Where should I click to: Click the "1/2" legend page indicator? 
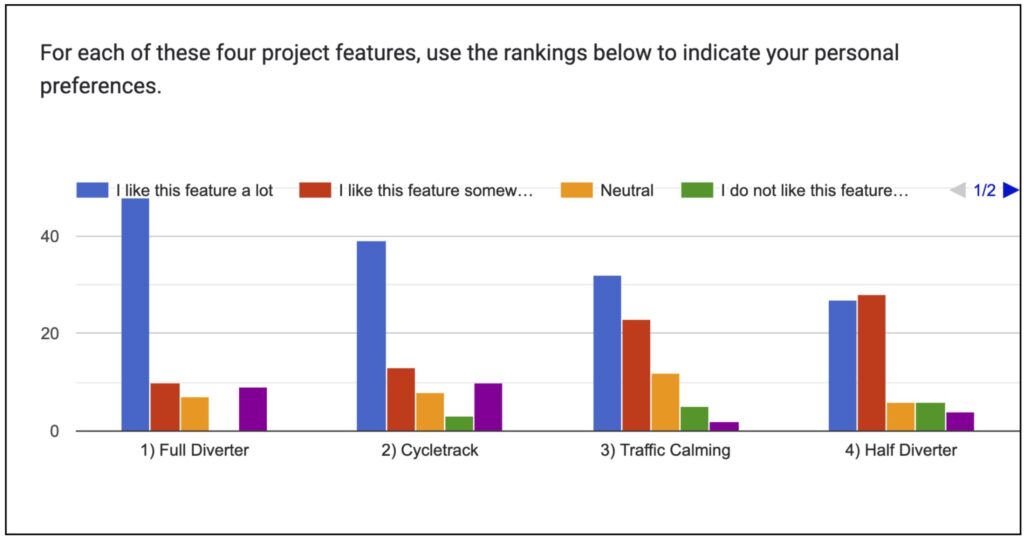[984, 190]
